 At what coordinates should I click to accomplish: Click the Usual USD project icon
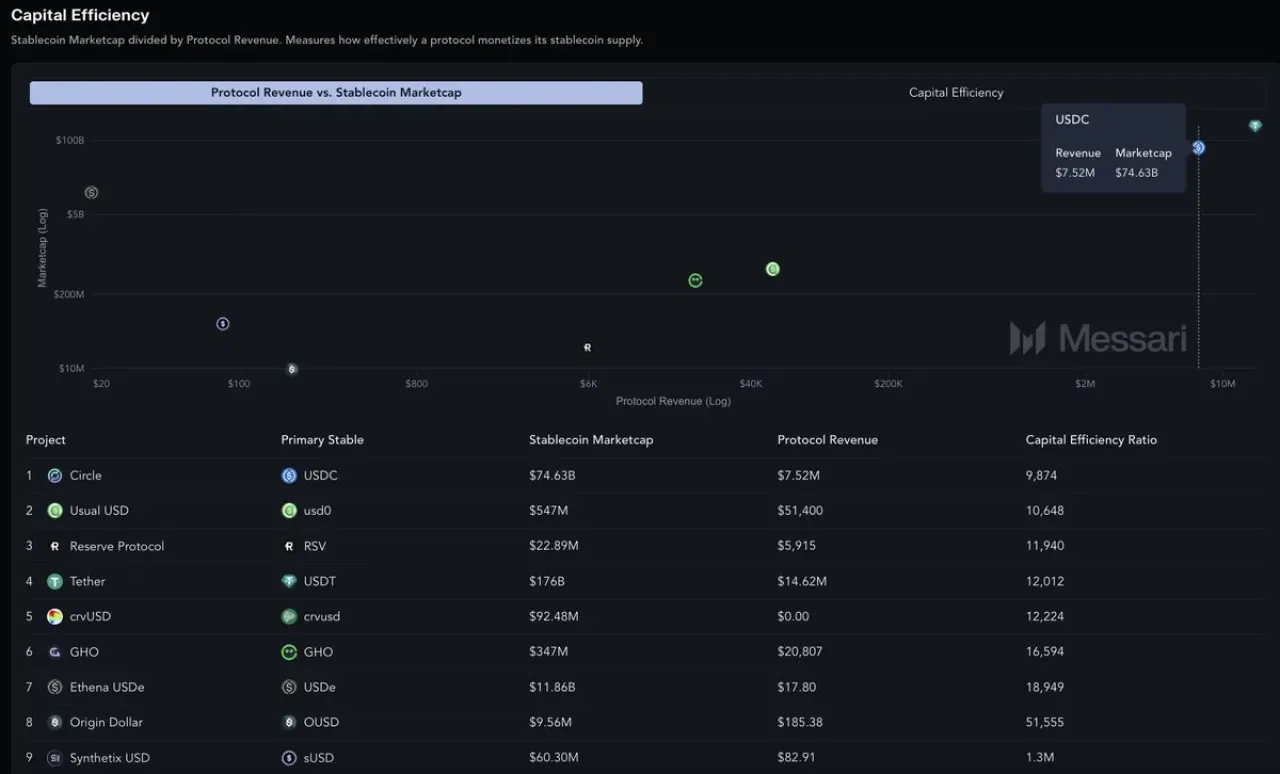55,511
